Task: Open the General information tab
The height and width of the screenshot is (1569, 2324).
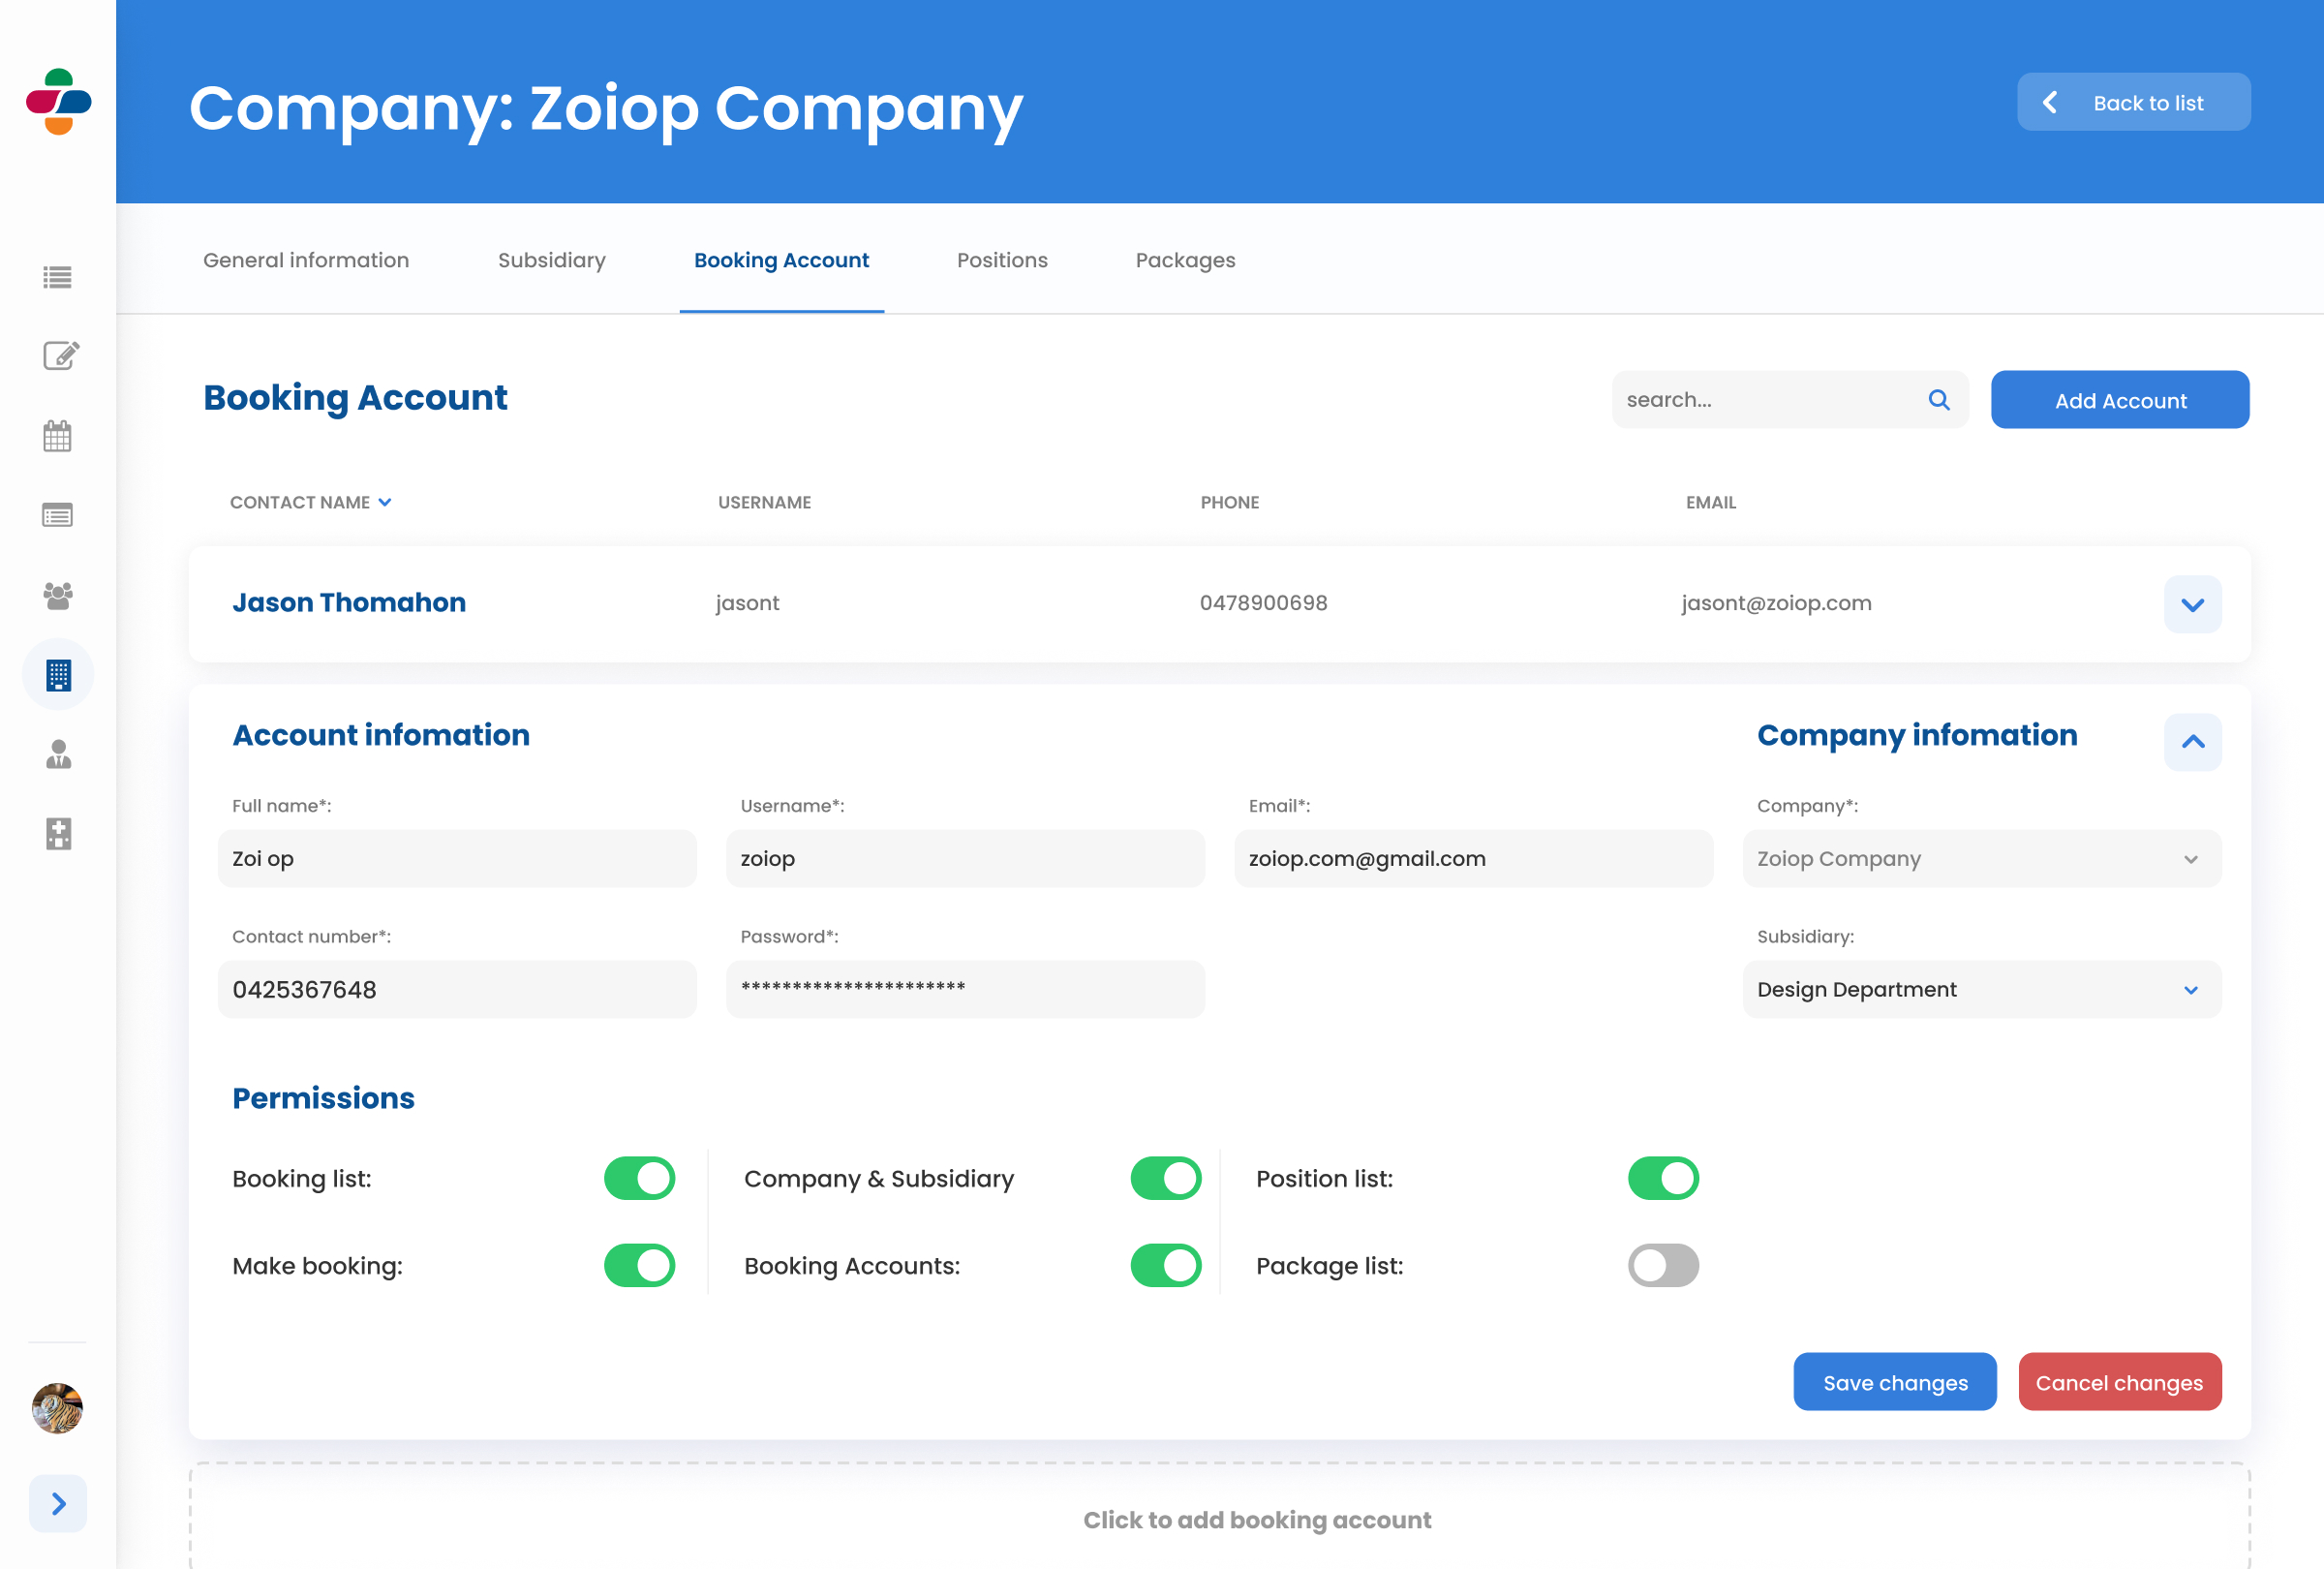Action: (x=306, y=260)
